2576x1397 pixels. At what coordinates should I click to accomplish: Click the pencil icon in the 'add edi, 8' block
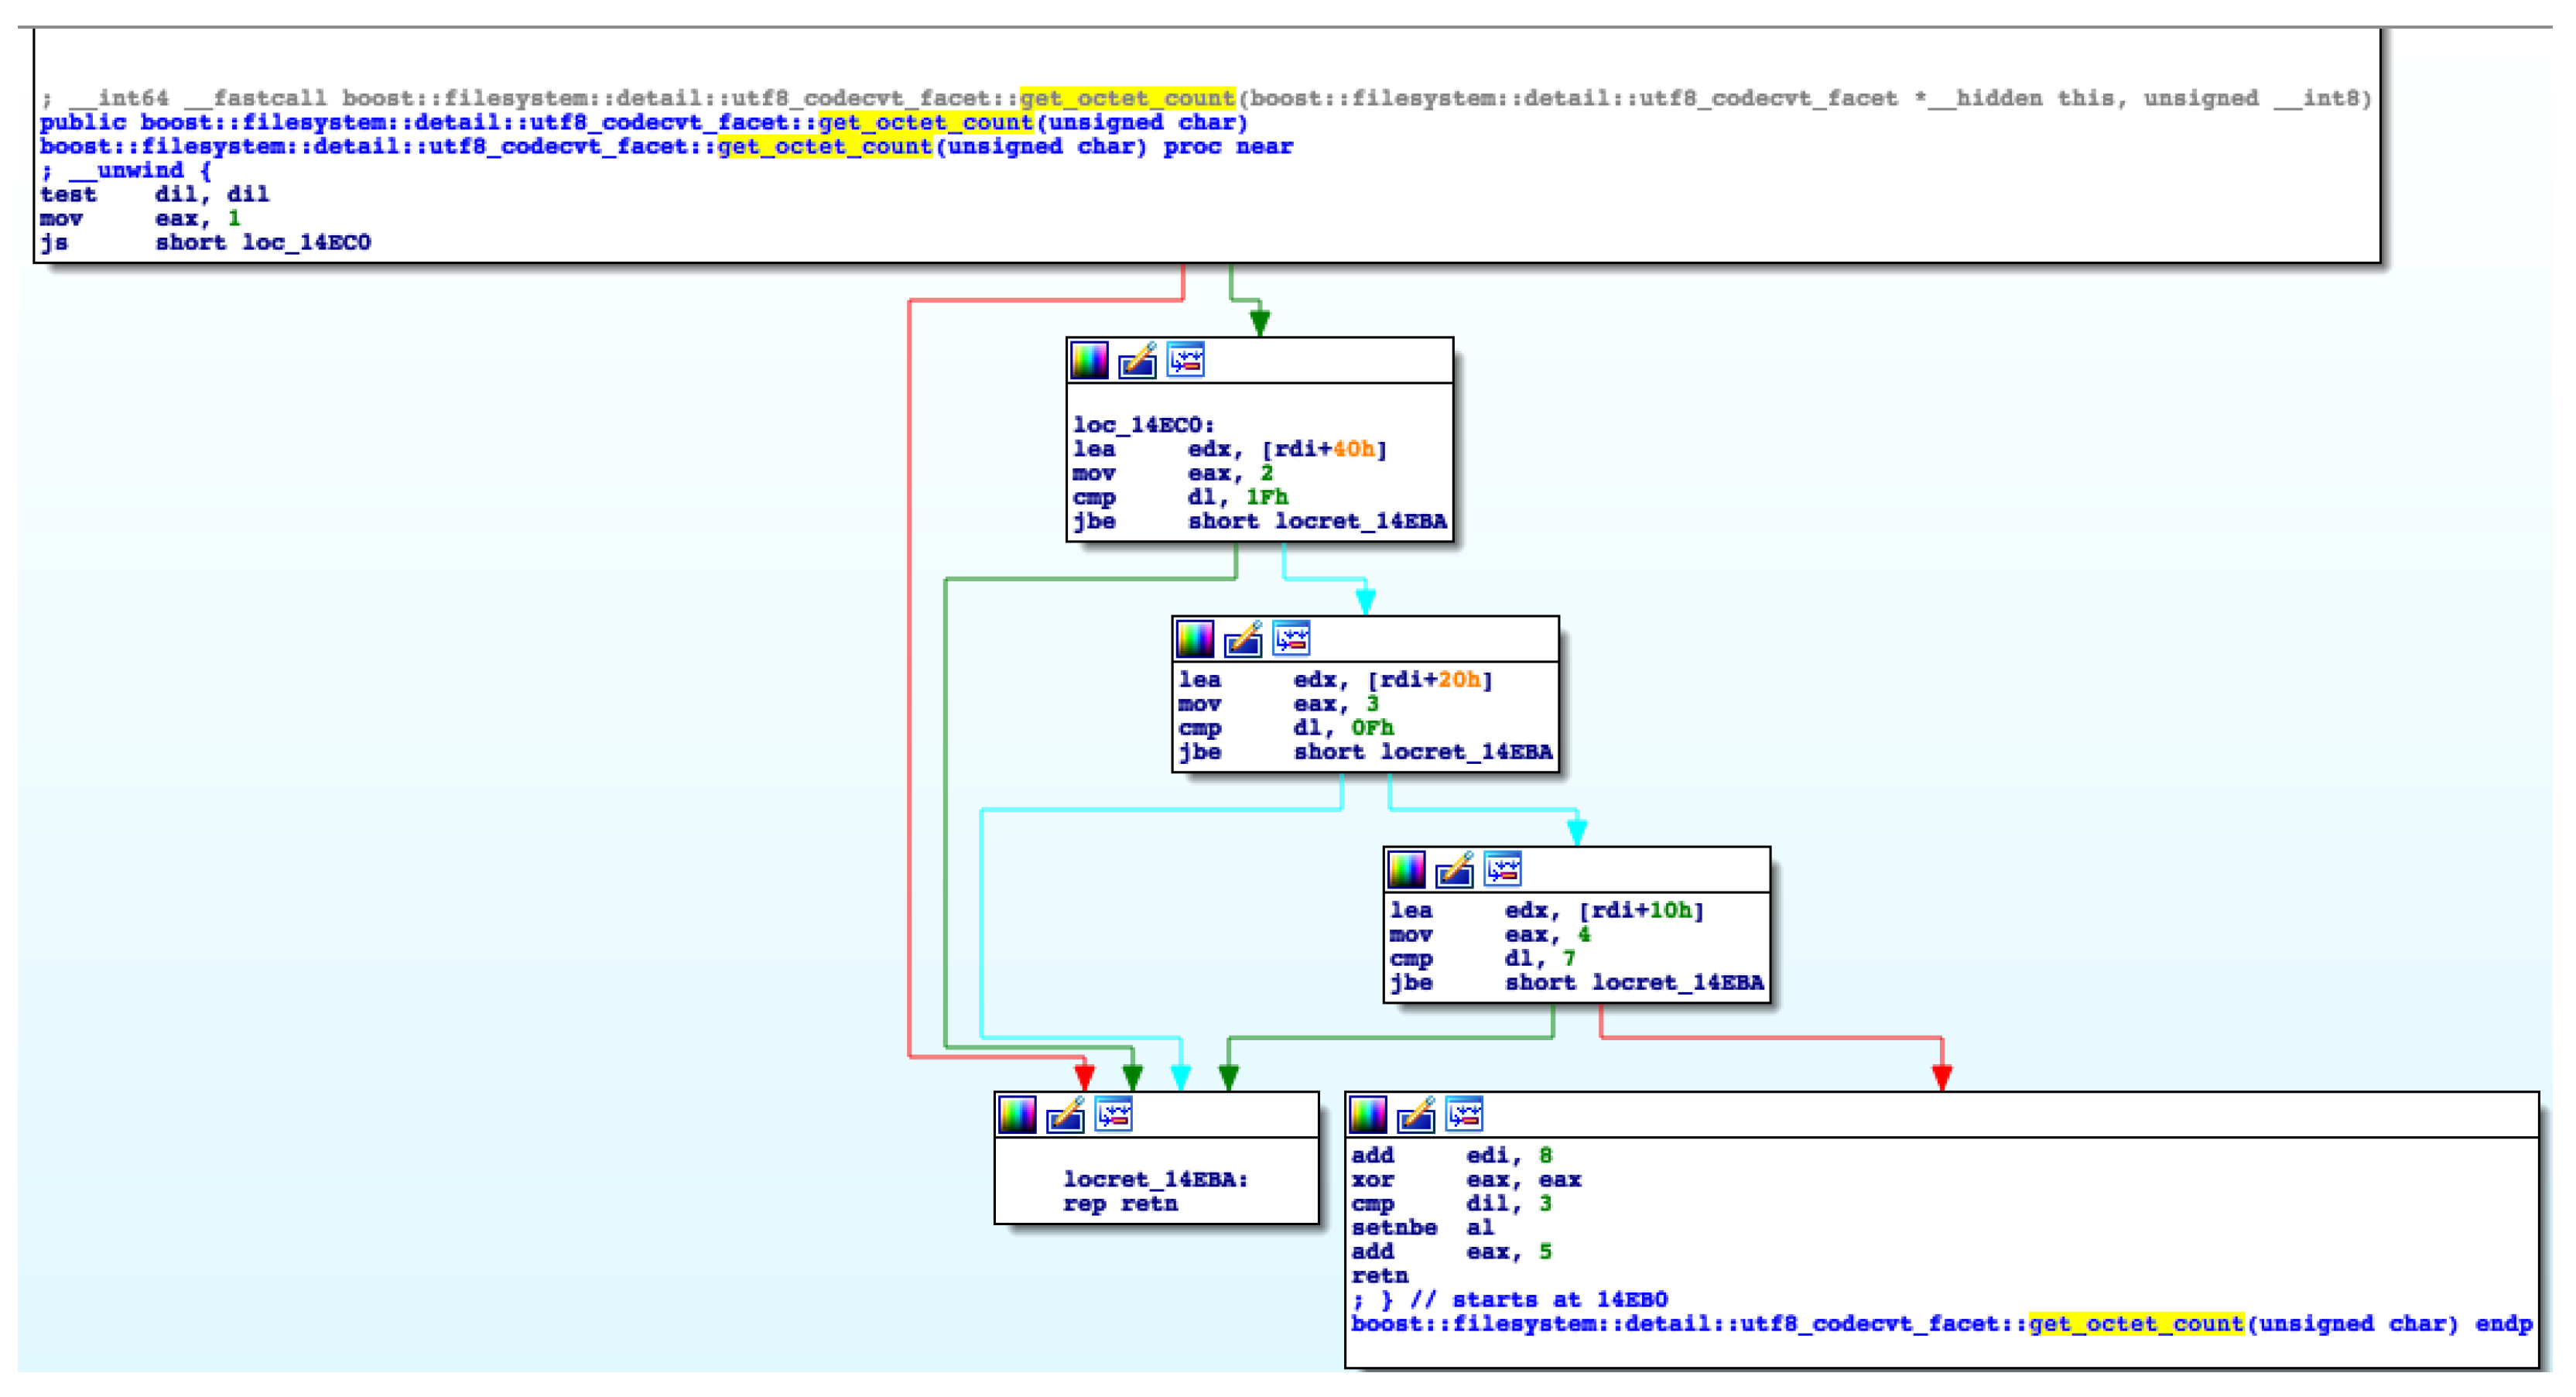[1416, 1115]
